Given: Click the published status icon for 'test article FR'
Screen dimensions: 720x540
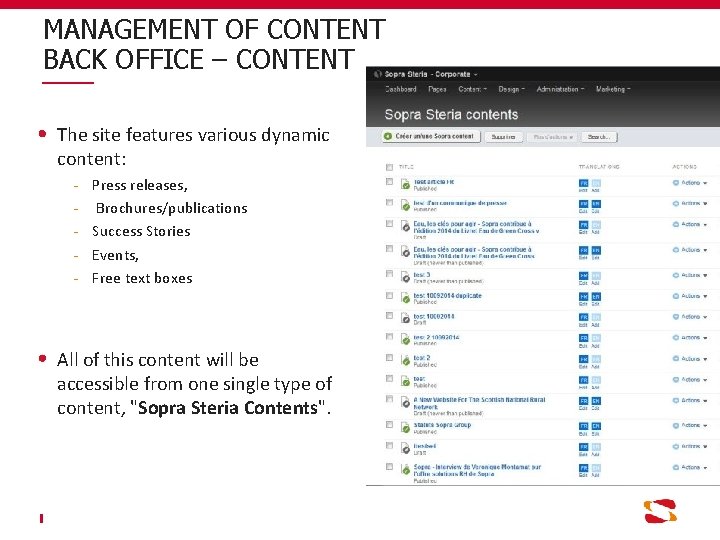Looking at the screenshot, I should point(405,184).
